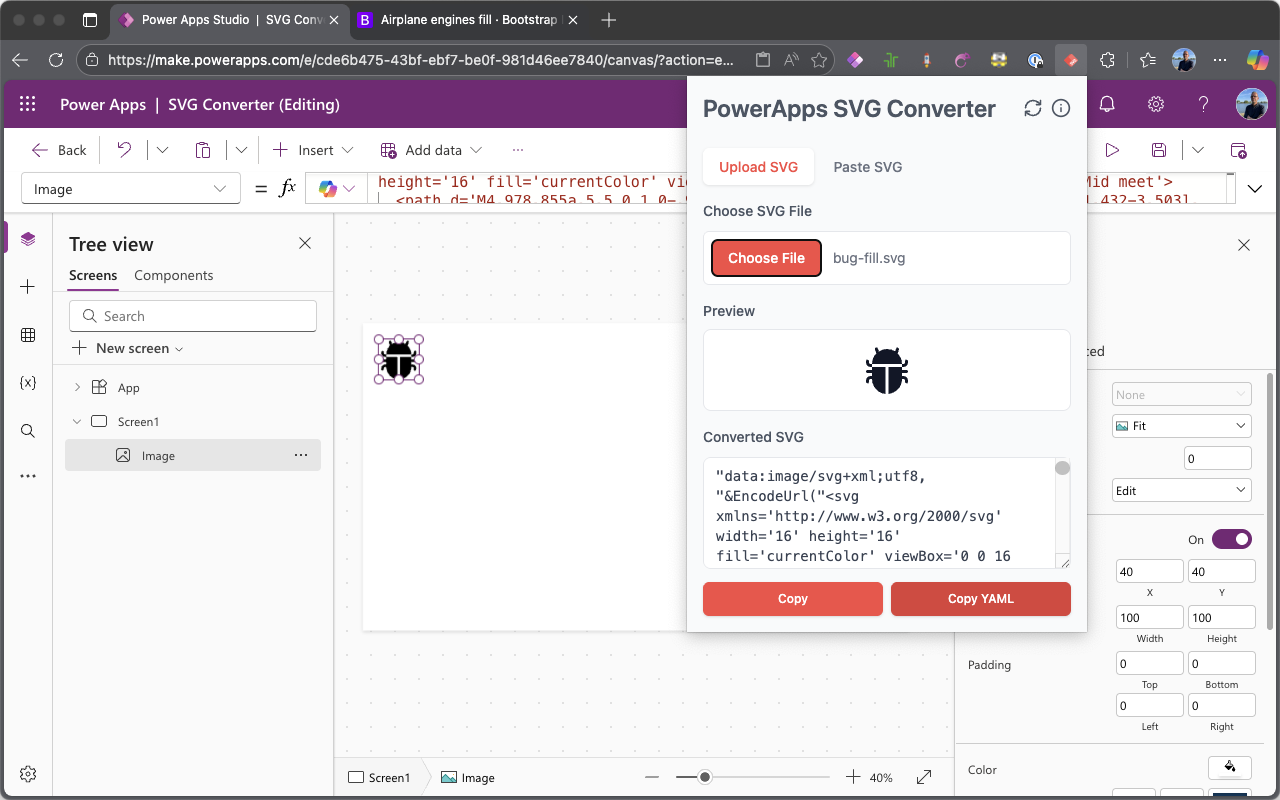Viewport: 1280px width, 800px height.
Task: Switch to Power Apps Studio browser tab
Action: click(x=228, y=20)
